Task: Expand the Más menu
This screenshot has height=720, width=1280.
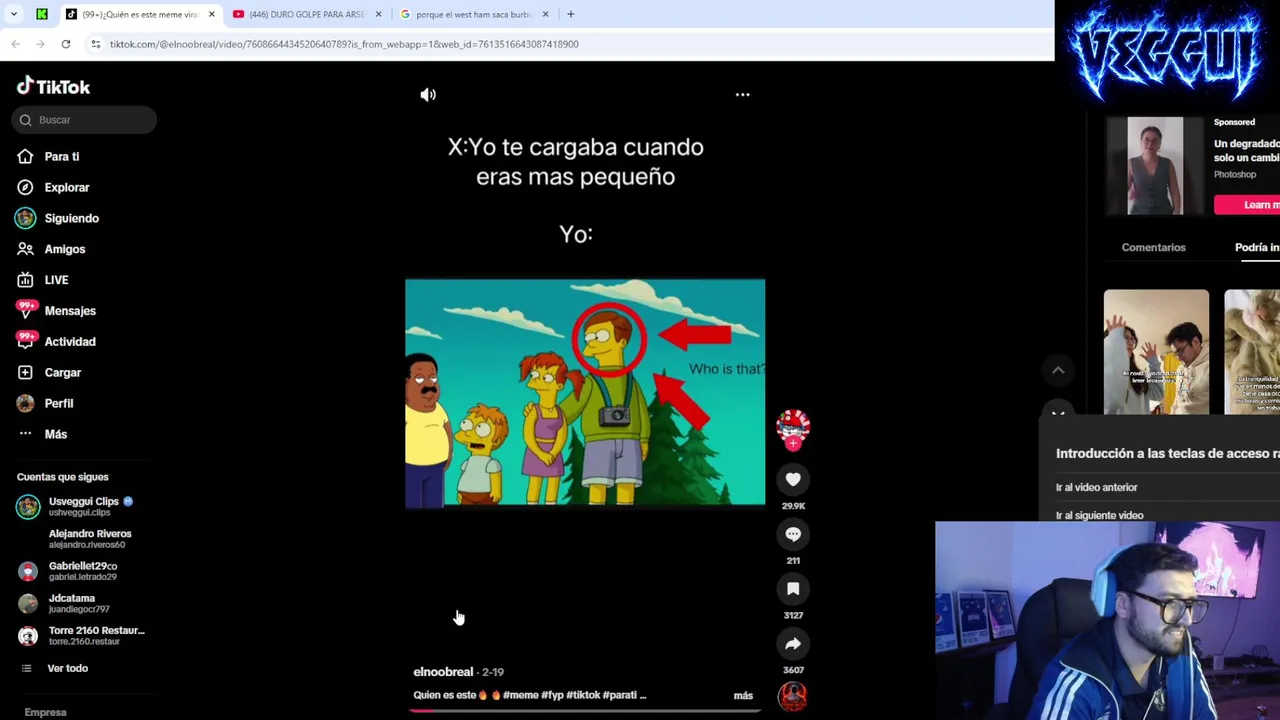Action: 56,434
